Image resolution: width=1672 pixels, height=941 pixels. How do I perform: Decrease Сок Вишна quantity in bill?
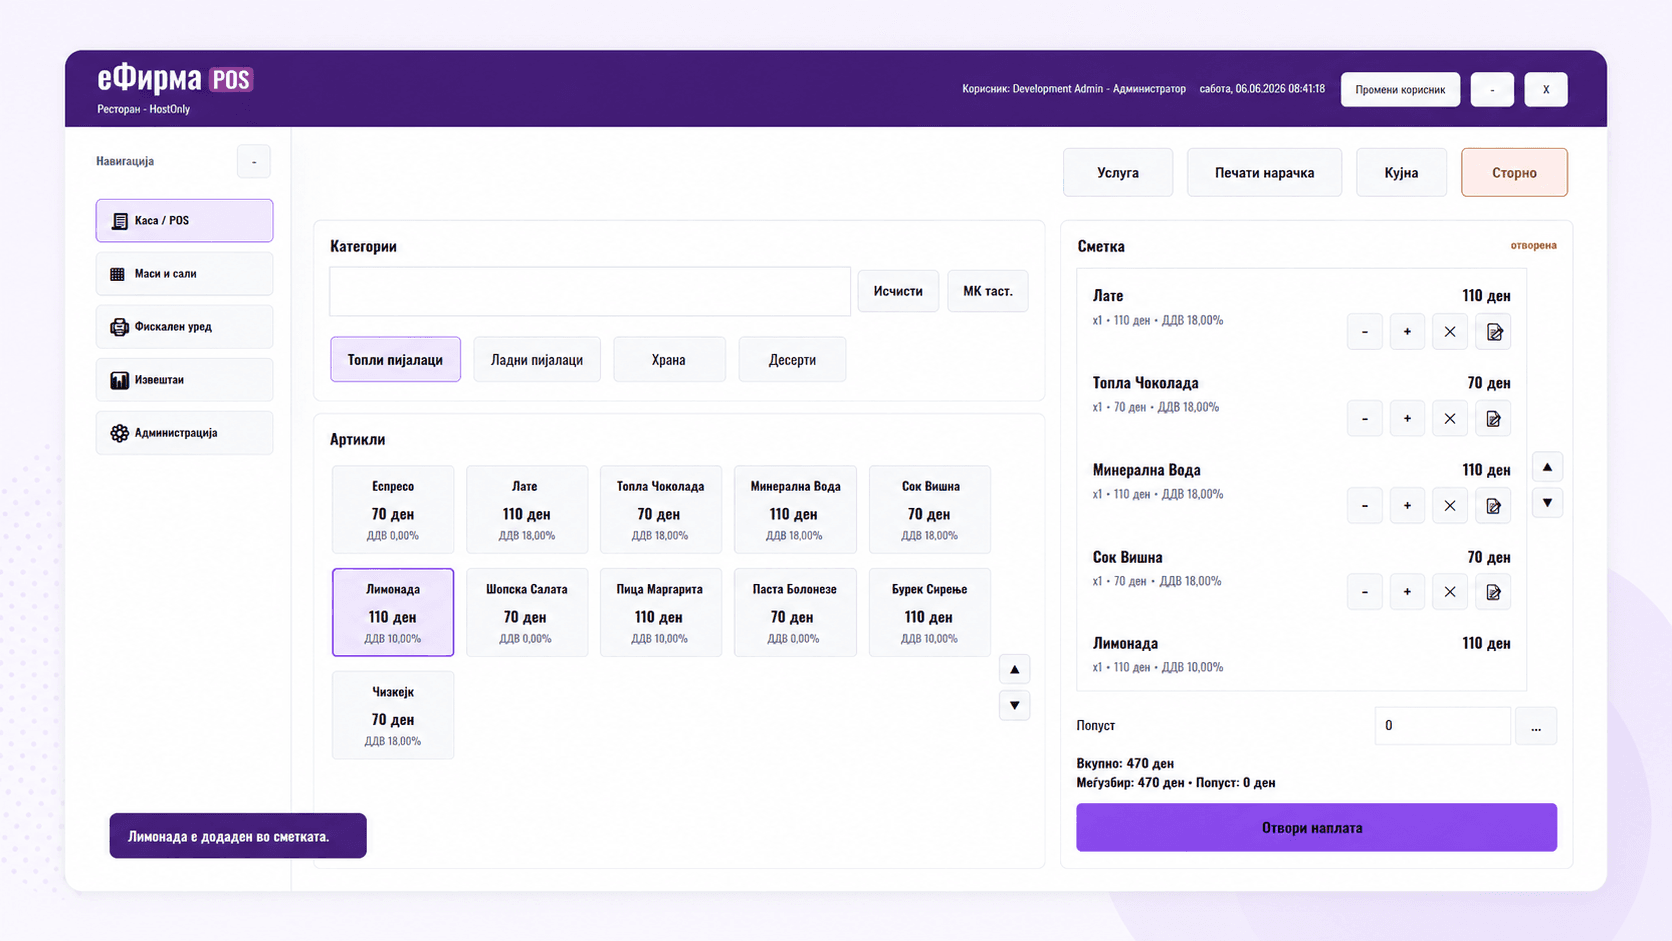pyautogui.click(x=1365, y=592)
